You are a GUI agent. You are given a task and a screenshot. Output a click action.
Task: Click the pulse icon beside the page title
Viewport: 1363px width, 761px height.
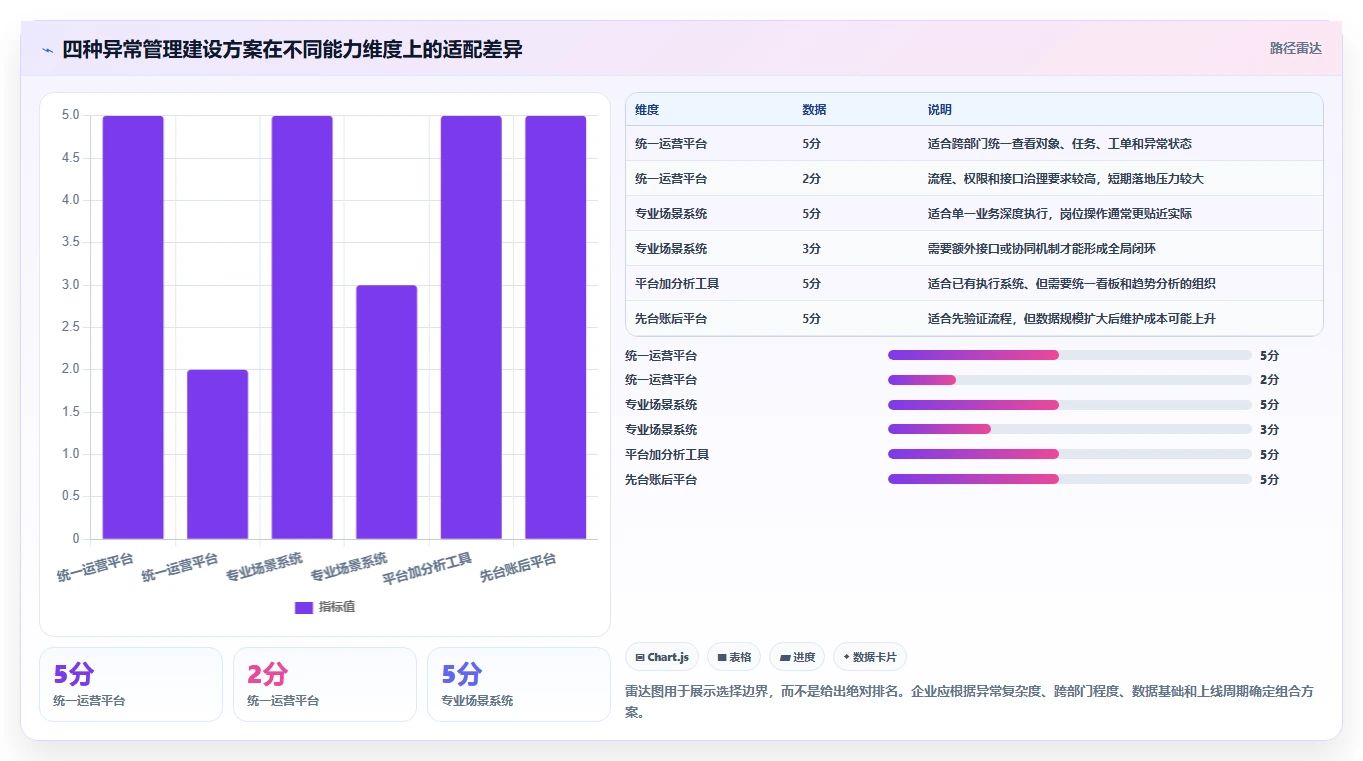click(47, 49)
